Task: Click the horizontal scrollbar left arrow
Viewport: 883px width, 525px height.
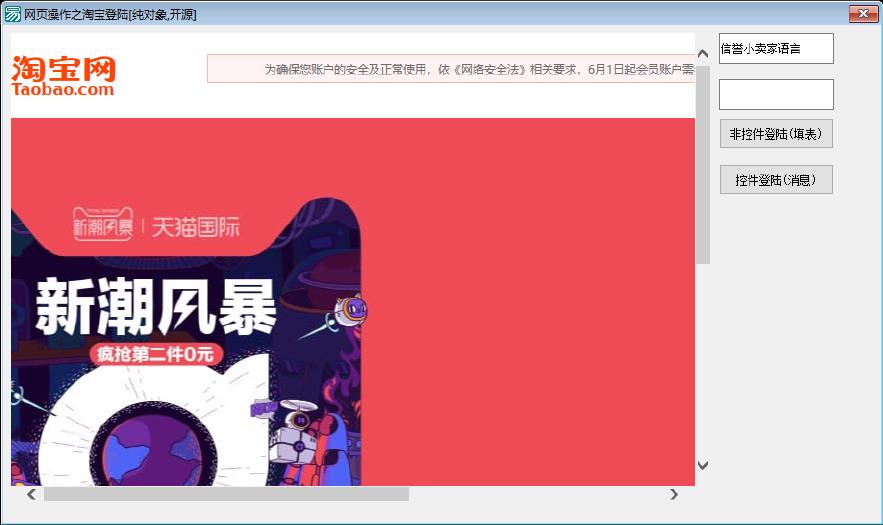Action: click(x=32, y=495)
